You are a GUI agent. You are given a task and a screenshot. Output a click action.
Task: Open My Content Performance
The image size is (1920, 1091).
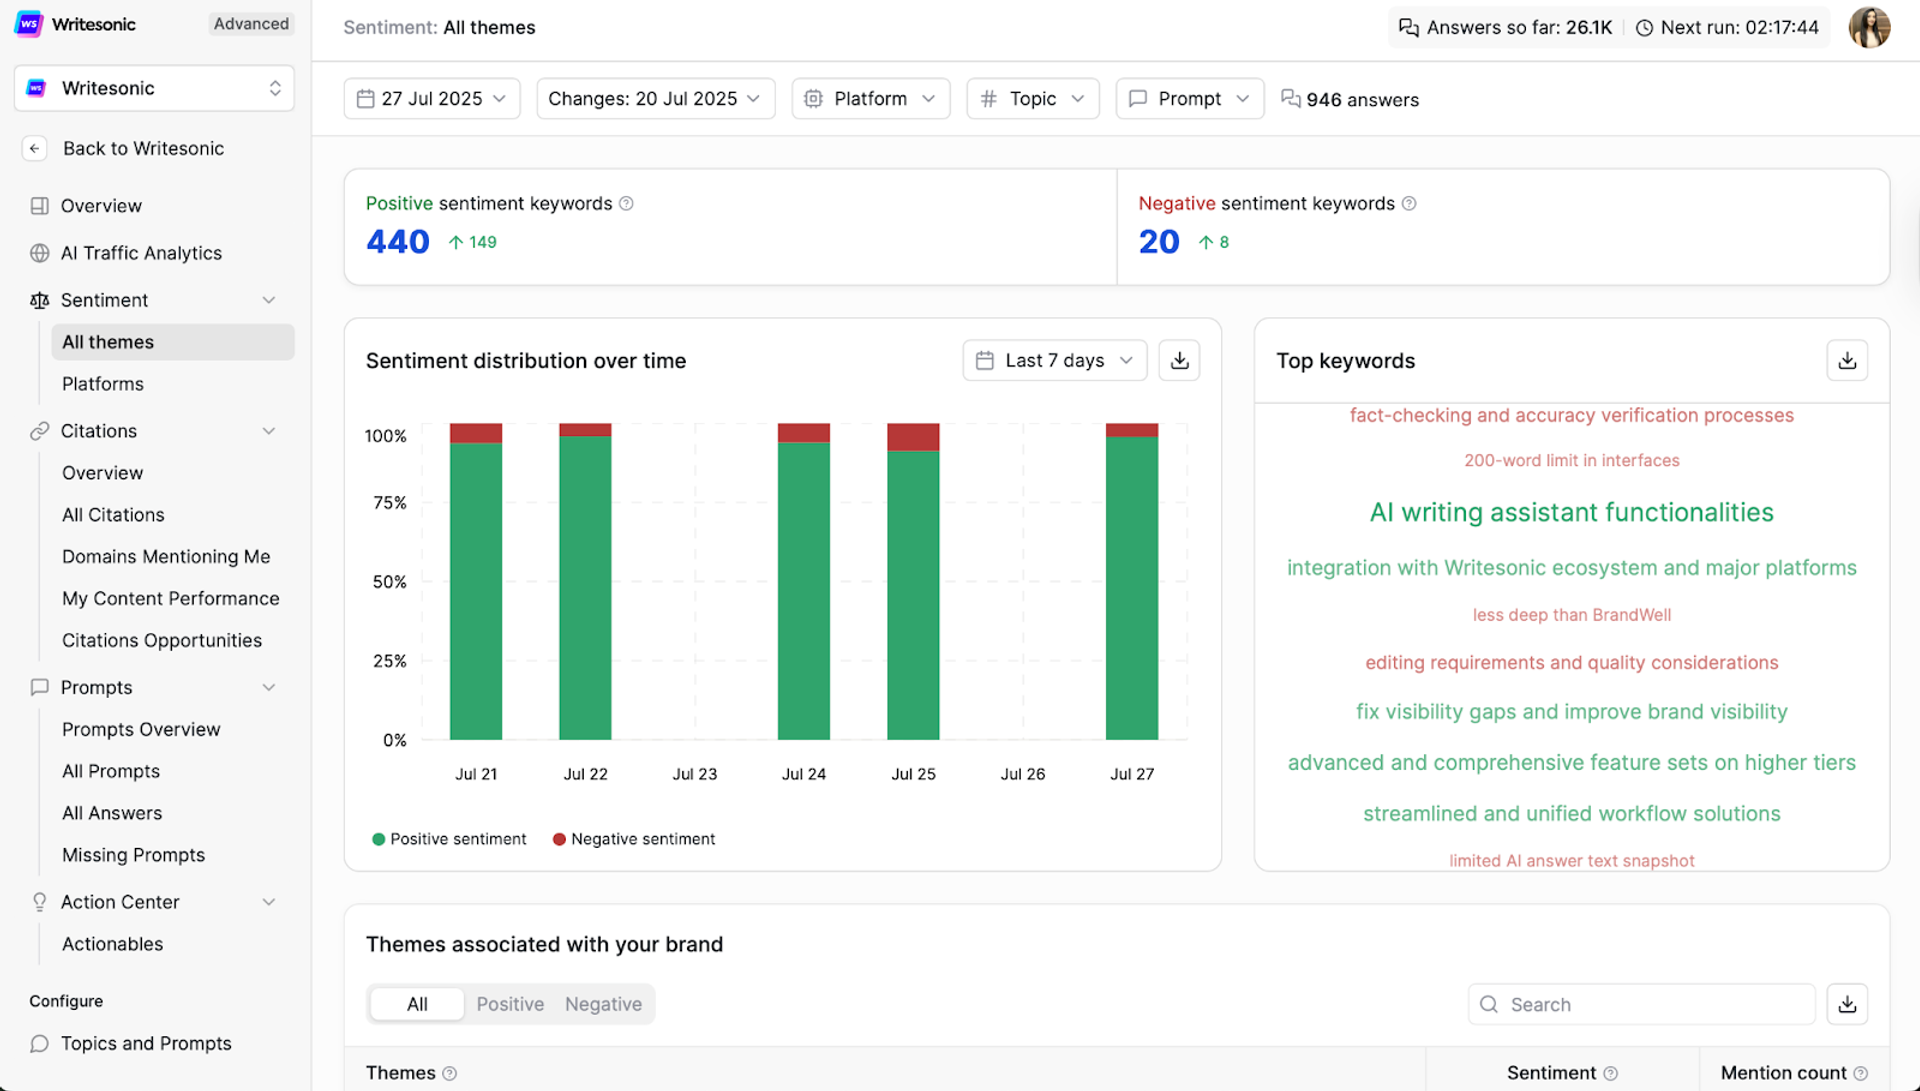(171, 599)
